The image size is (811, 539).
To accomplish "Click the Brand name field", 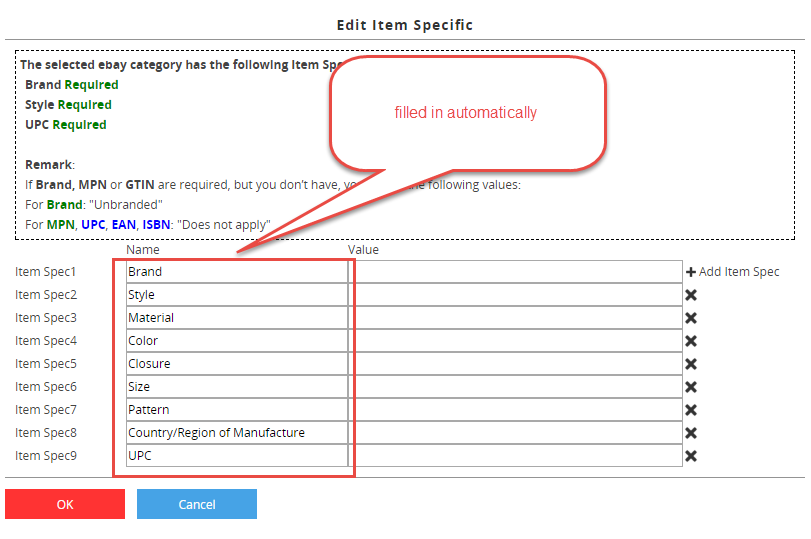I will [x=237, y=272].
